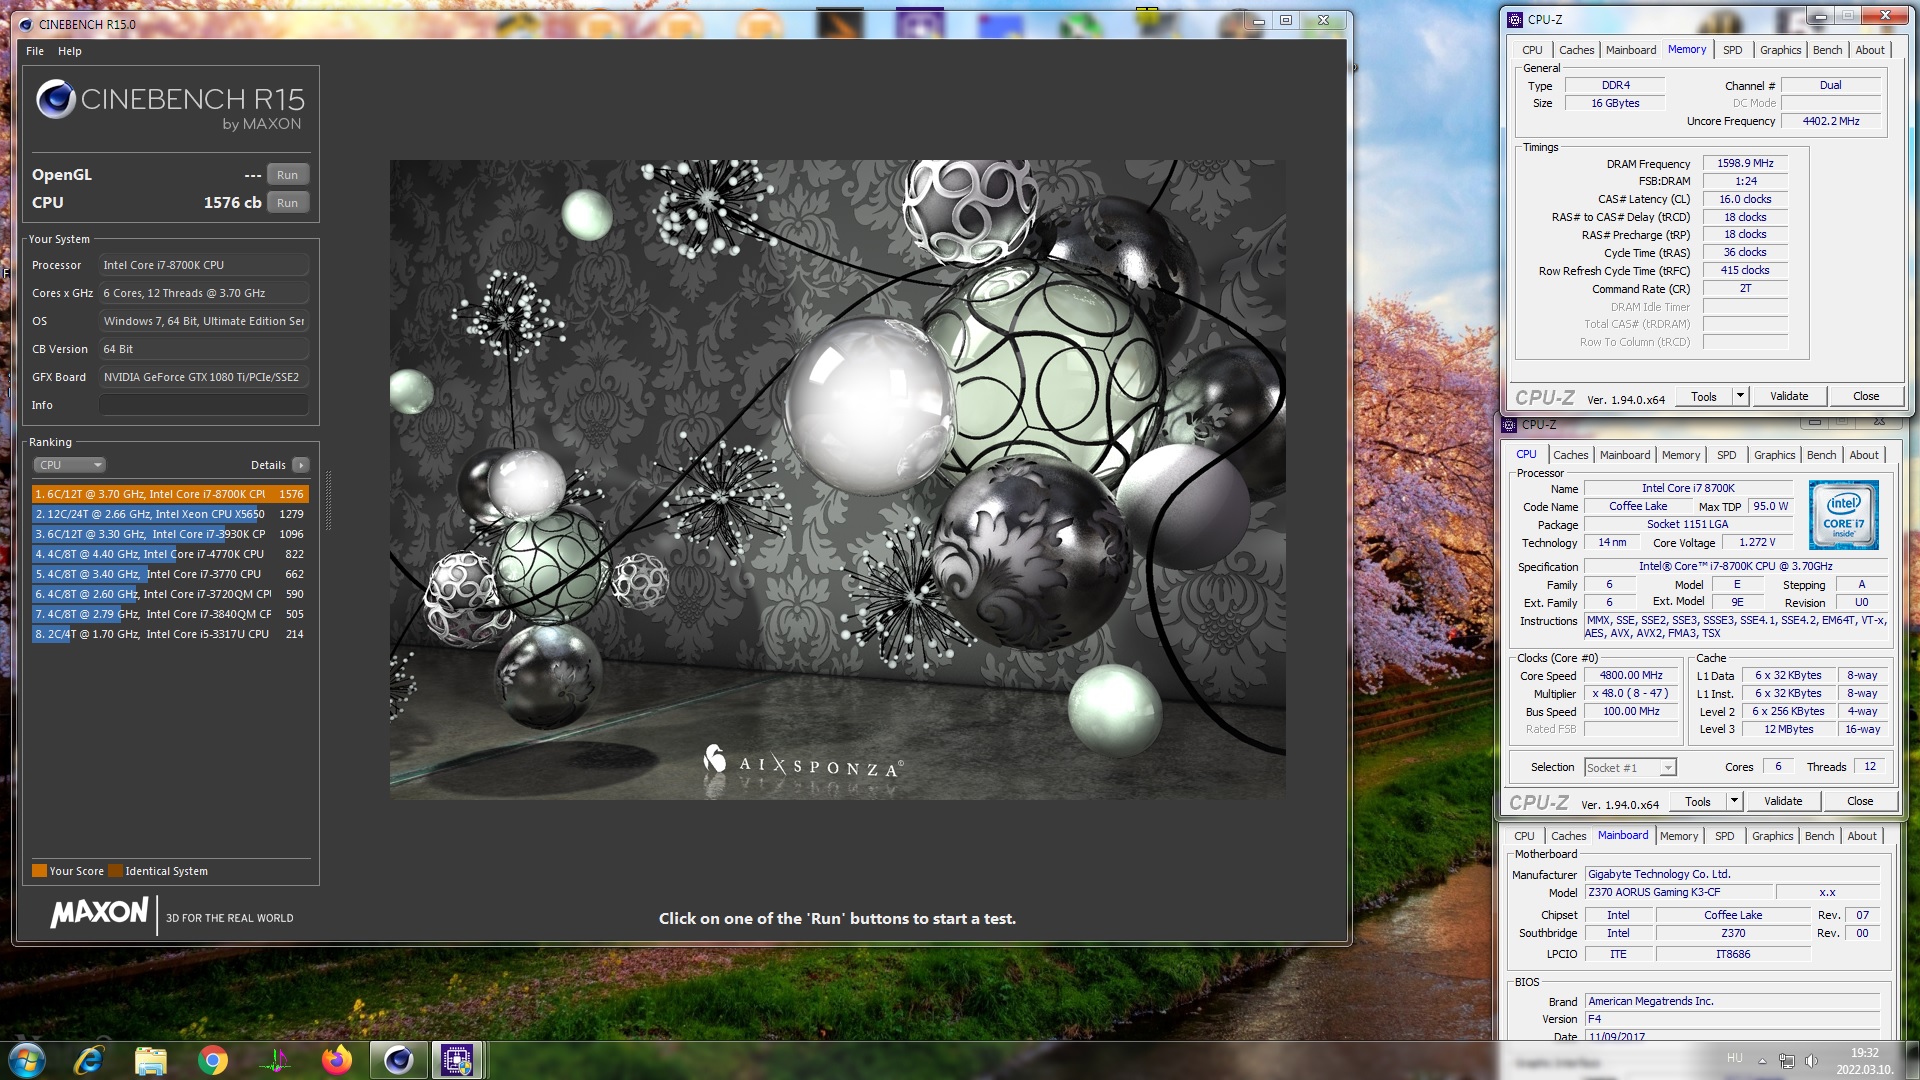Switch to CPU-Z taskbar icon
This screenshot has width=1920, height=1080.
point(457,1060)
